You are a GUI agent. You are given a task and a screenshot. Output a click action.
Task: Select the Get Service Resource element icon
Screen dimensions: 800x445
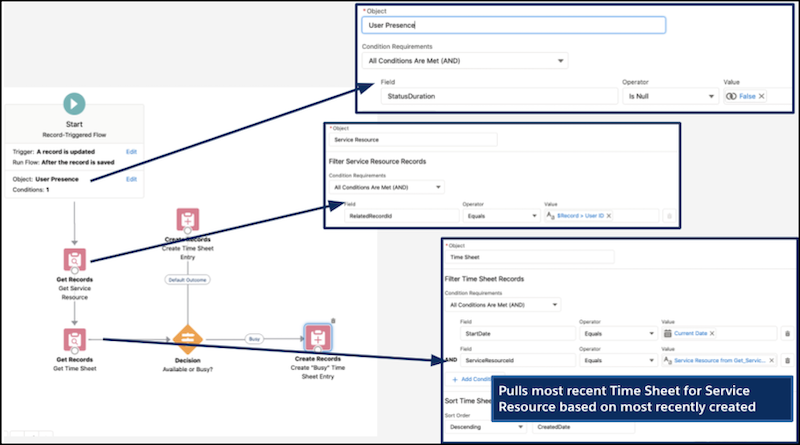point(74,259)
